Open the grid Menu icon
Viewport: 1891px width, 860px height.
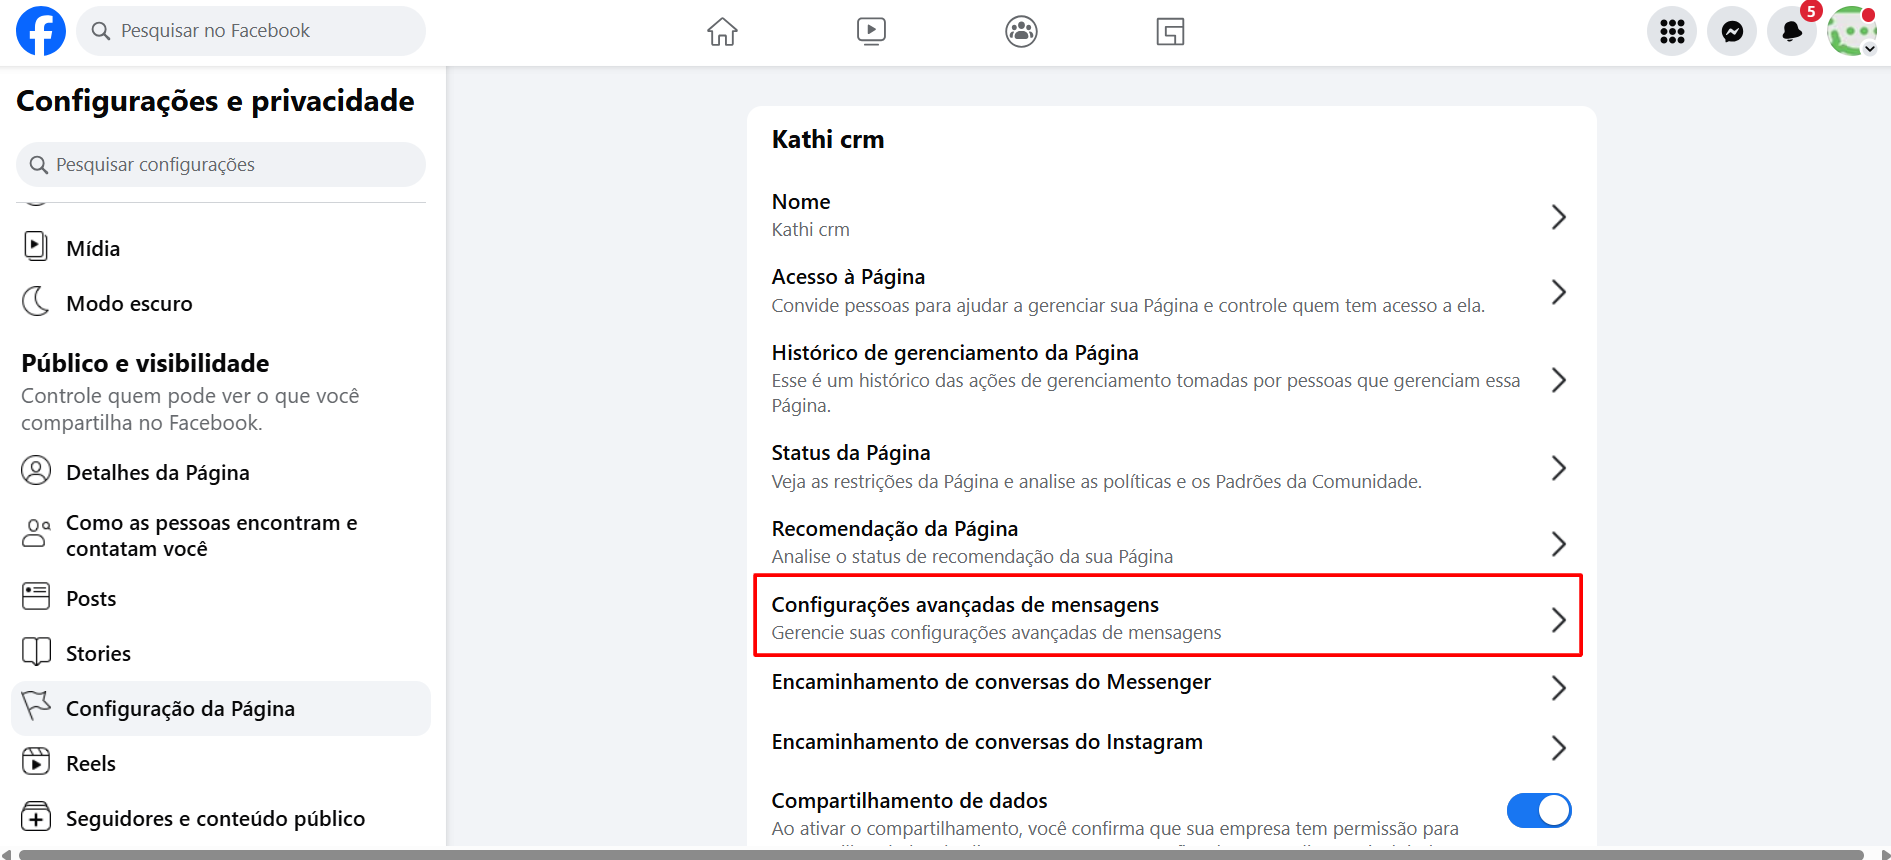point(1672,32)
